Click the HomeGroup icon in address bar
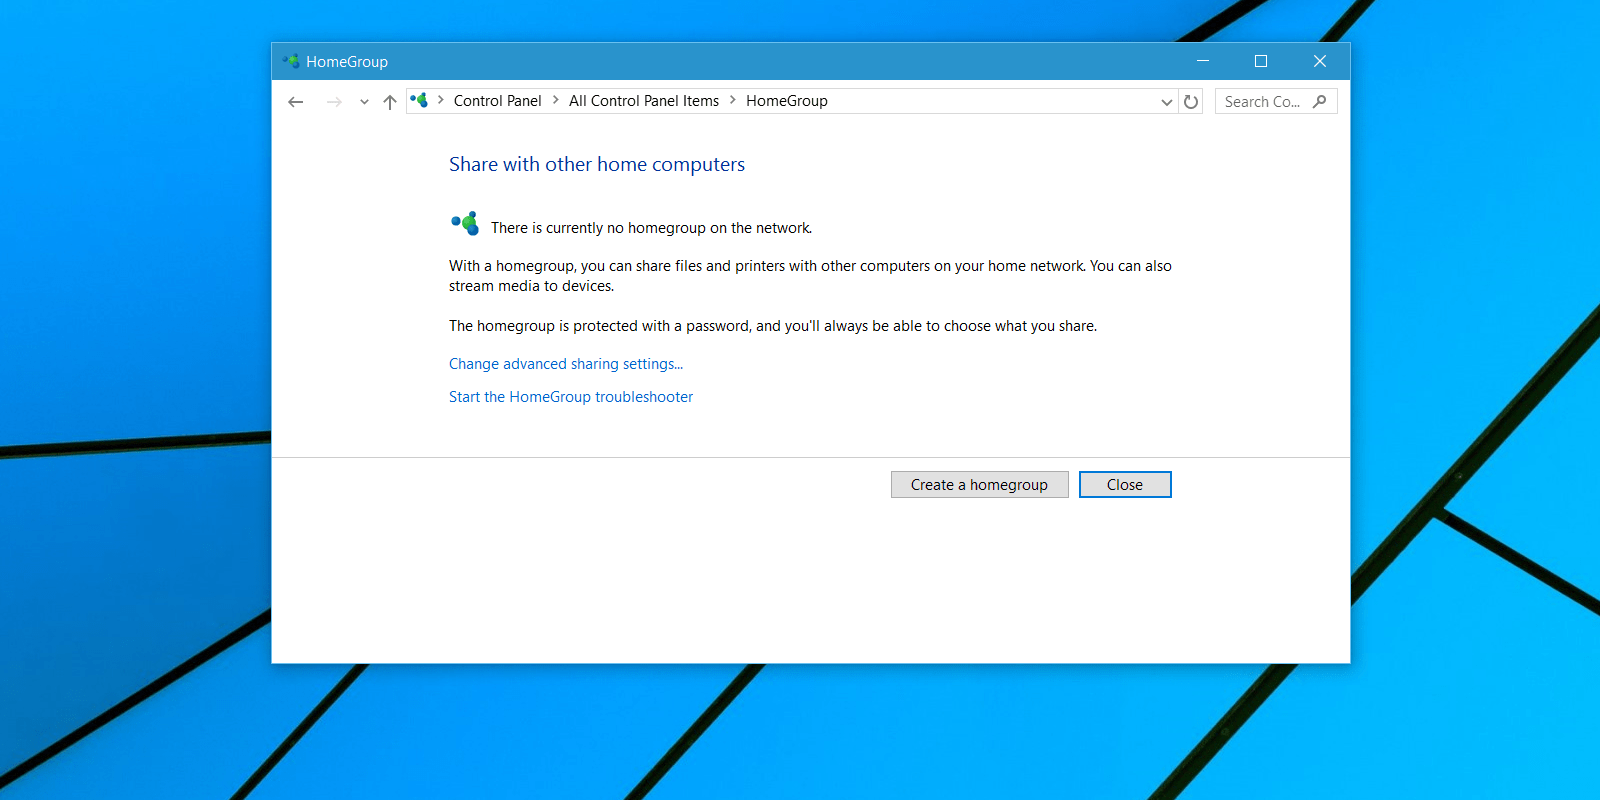Viewport: 1600px width, 800px height. click(419, 100)
